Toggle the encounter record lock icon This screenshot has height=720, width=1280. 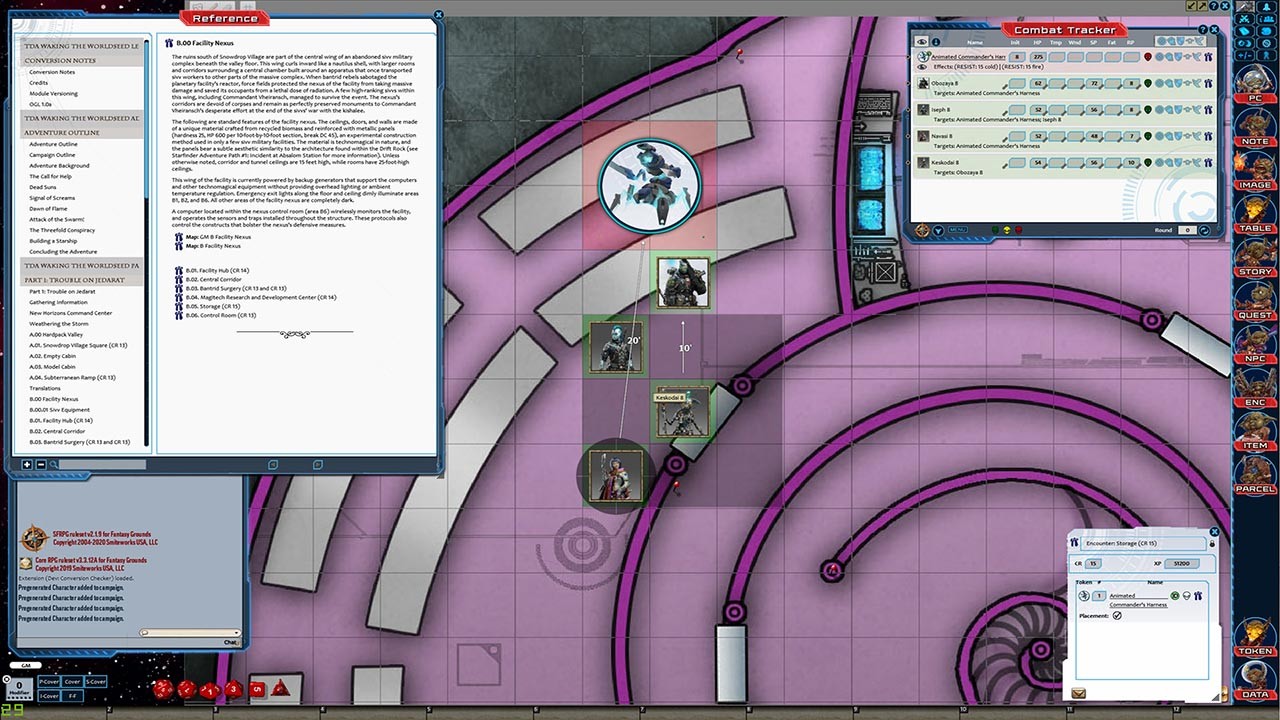1211,543
